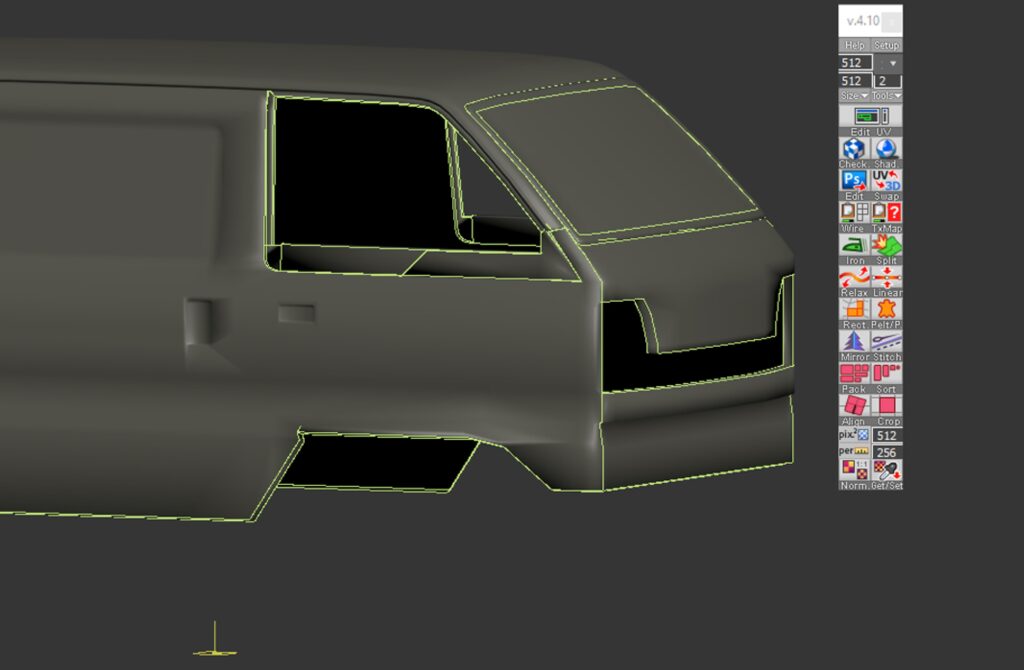This screenshot has width=1024, height=670.
Task: Expand the Tools dropdown
Action: [x=886, y=96]
